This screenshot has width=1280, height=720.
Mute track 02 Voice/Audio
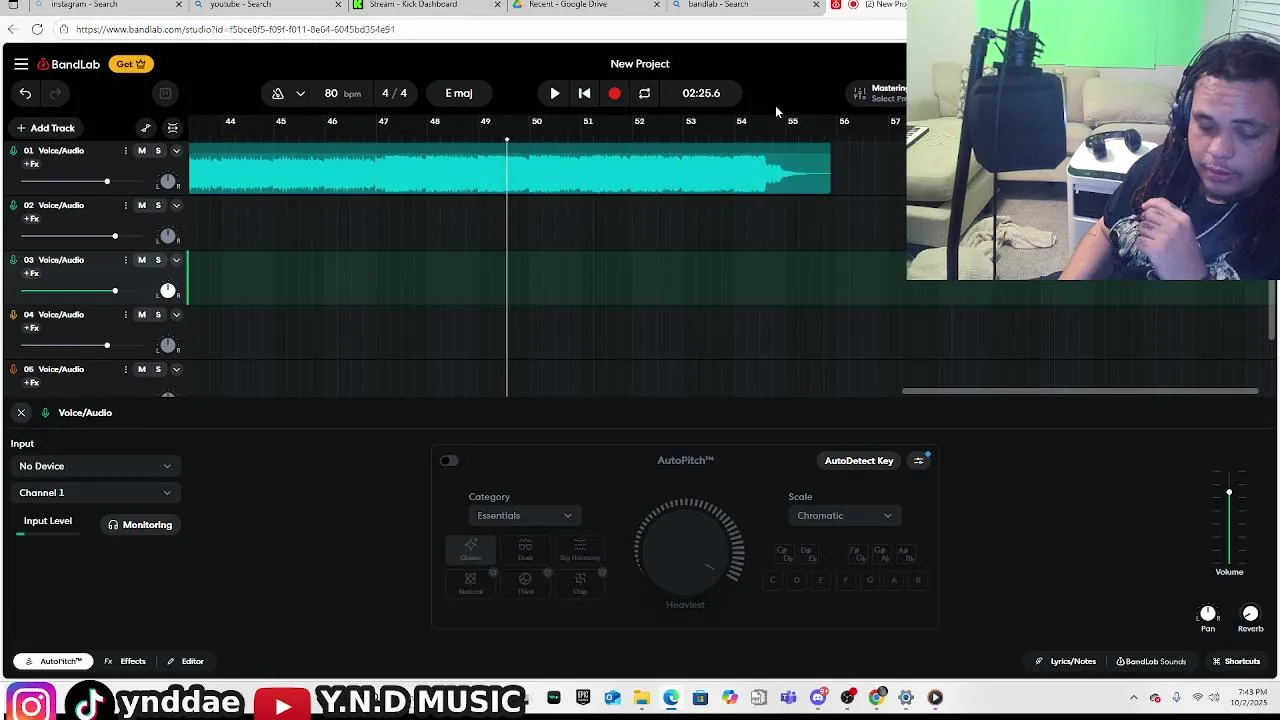click(141, 205)
